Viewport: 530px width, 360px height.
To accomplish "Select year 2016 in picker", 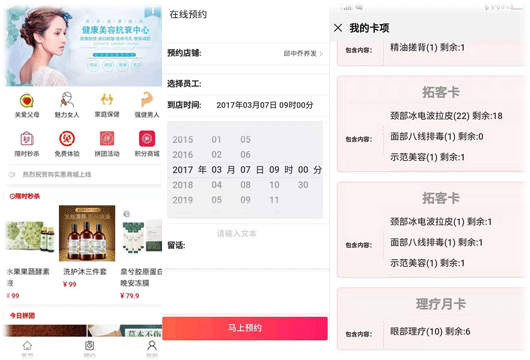I will [183, 154].
